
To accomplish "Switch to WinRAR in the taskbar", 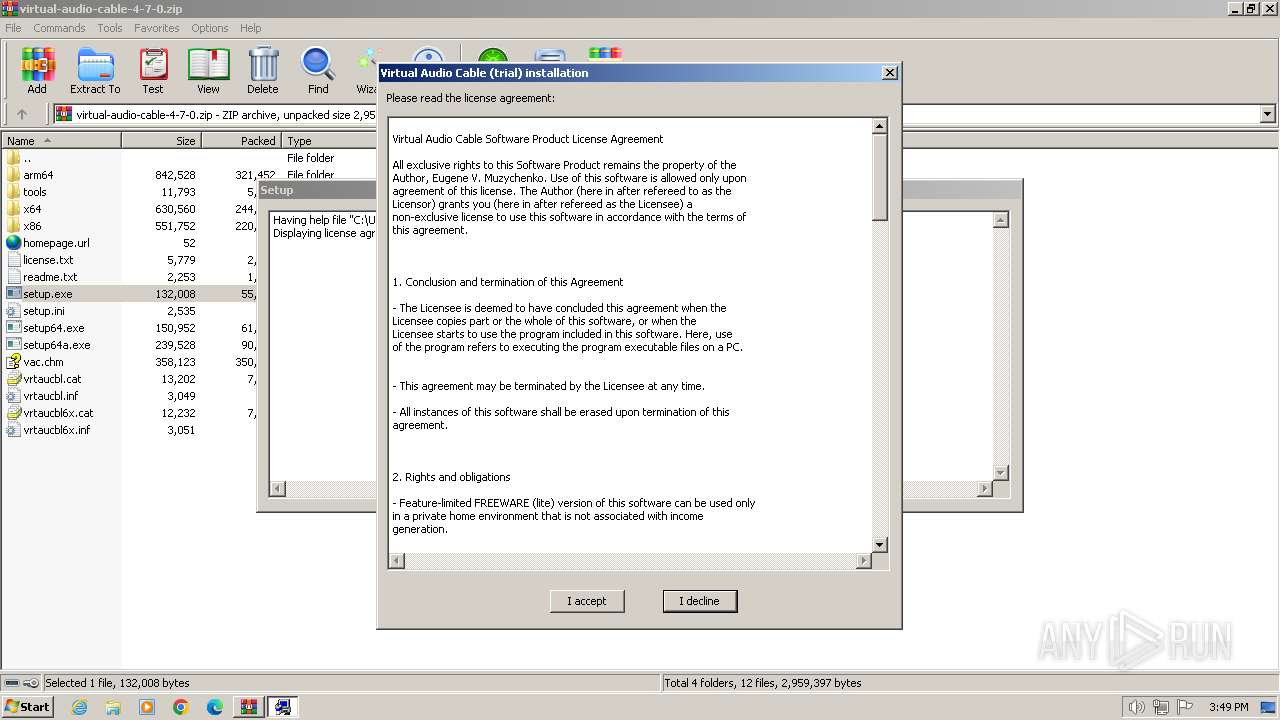I will click(x=249, y=707).
